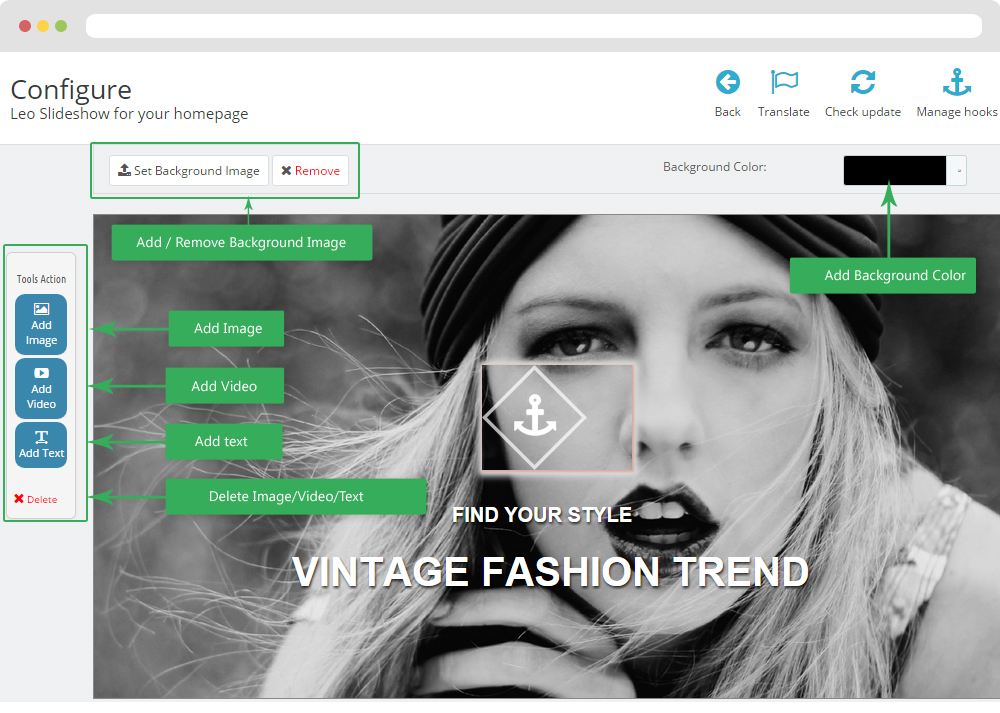The image size is (1000, 713).
Task: Open the Manage hooks anchor icon
Action: coord(957,82)
